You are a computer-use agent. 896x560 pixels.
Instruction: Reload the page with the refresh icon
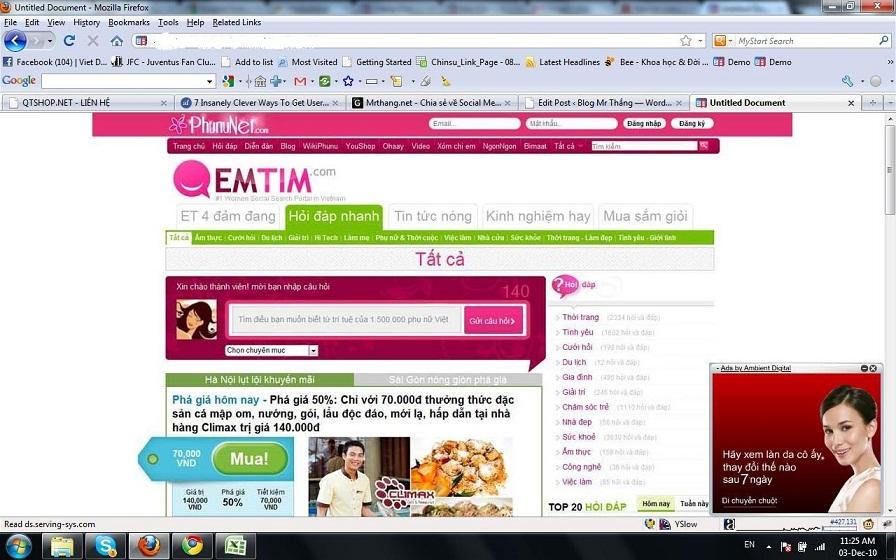[69, 41]
